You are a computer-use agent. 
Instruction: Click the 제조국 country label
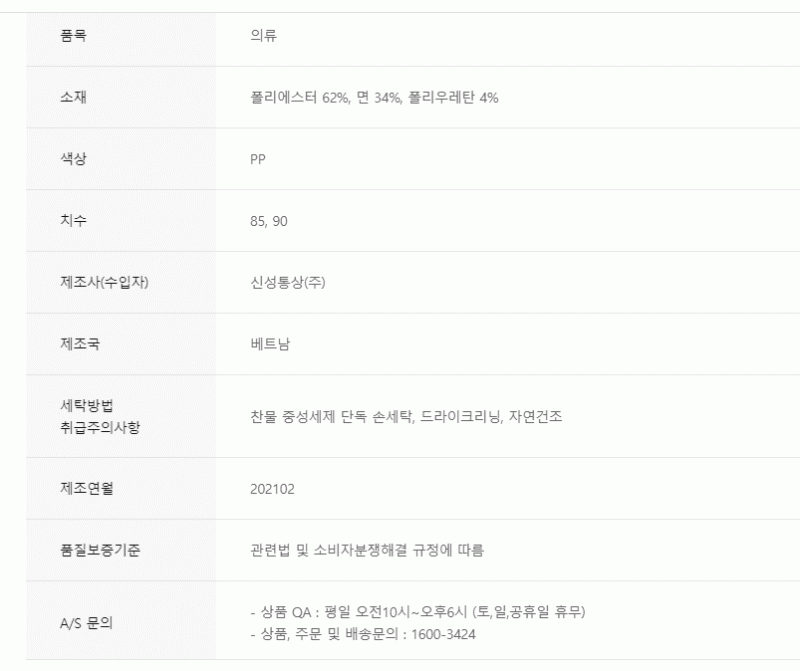click(80, 344)
